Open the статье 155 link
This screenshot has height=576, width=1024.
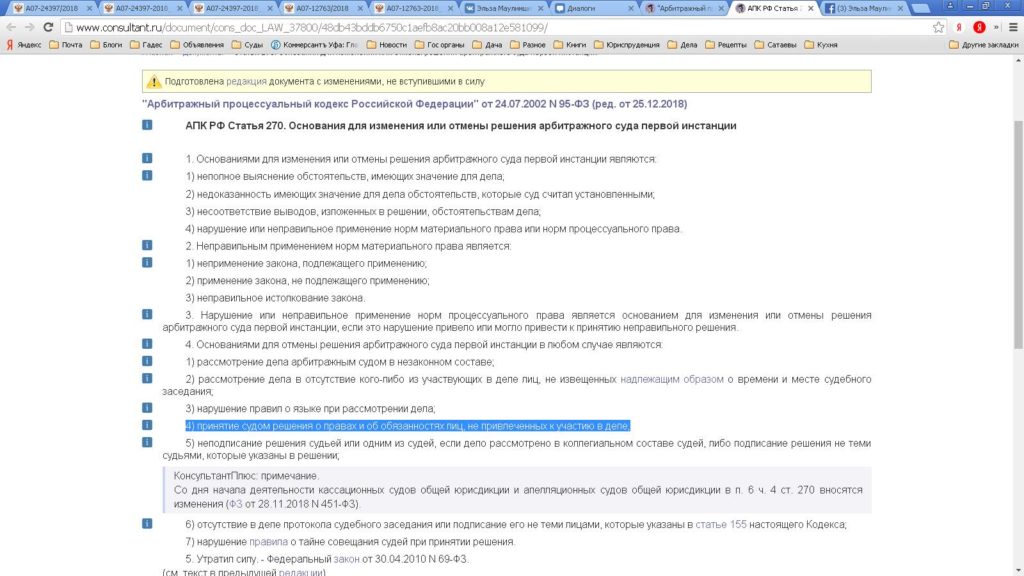tap(721, 524)
